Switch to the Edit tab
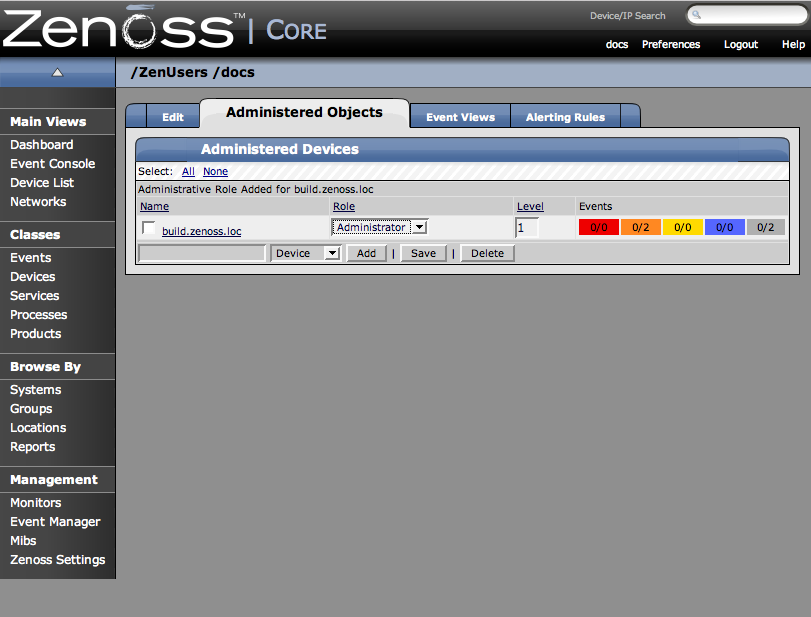This screenshot has width=811, height=617. click(x=173, y=117)
